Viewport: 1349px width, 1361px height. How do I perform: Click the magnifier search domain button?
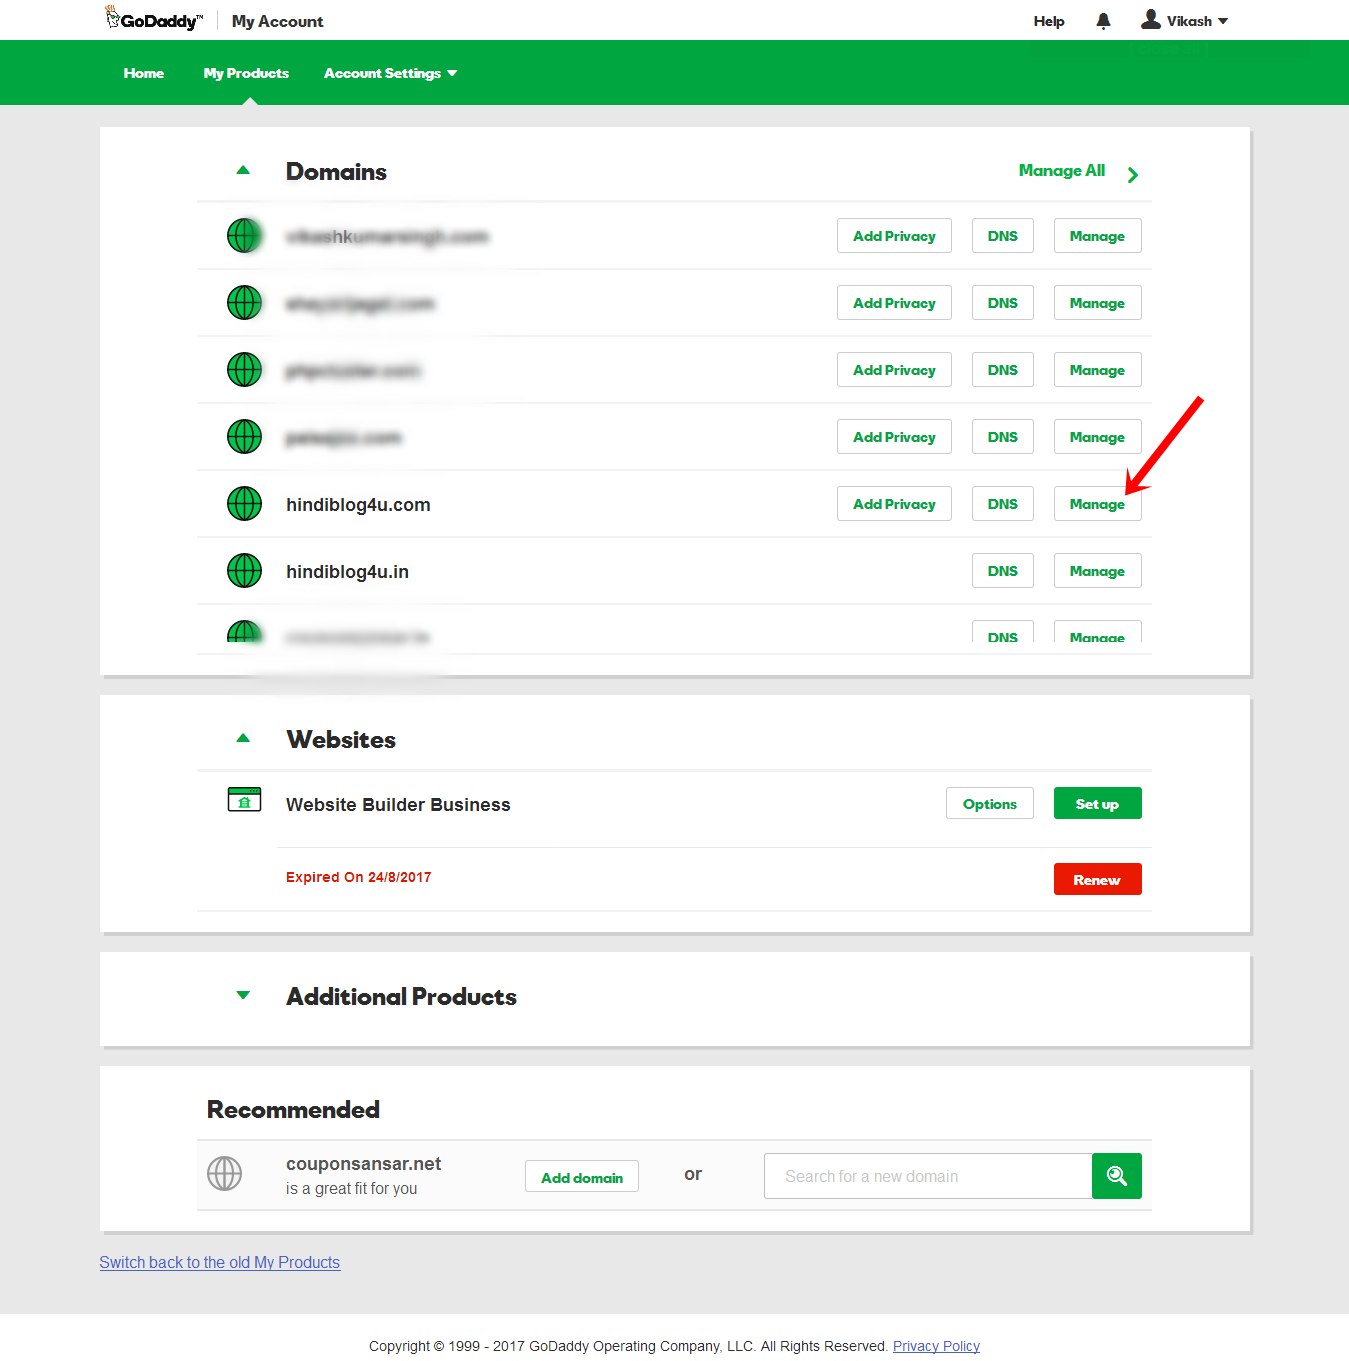(x=1116, y=1176)
